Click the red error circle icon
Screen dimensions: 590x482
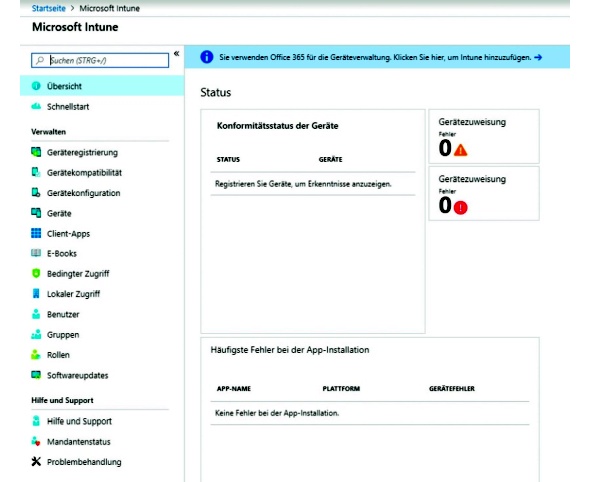point(461,207)
